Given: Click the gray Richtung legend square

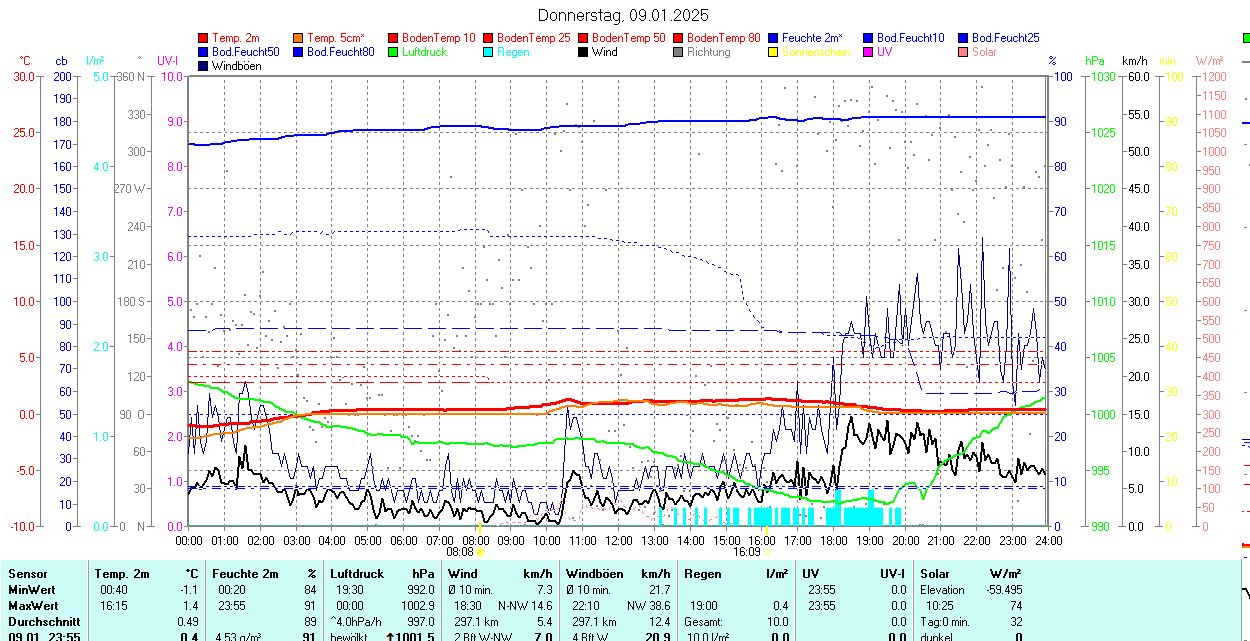Looking at the screenshot, I should (x=678, y=52).
